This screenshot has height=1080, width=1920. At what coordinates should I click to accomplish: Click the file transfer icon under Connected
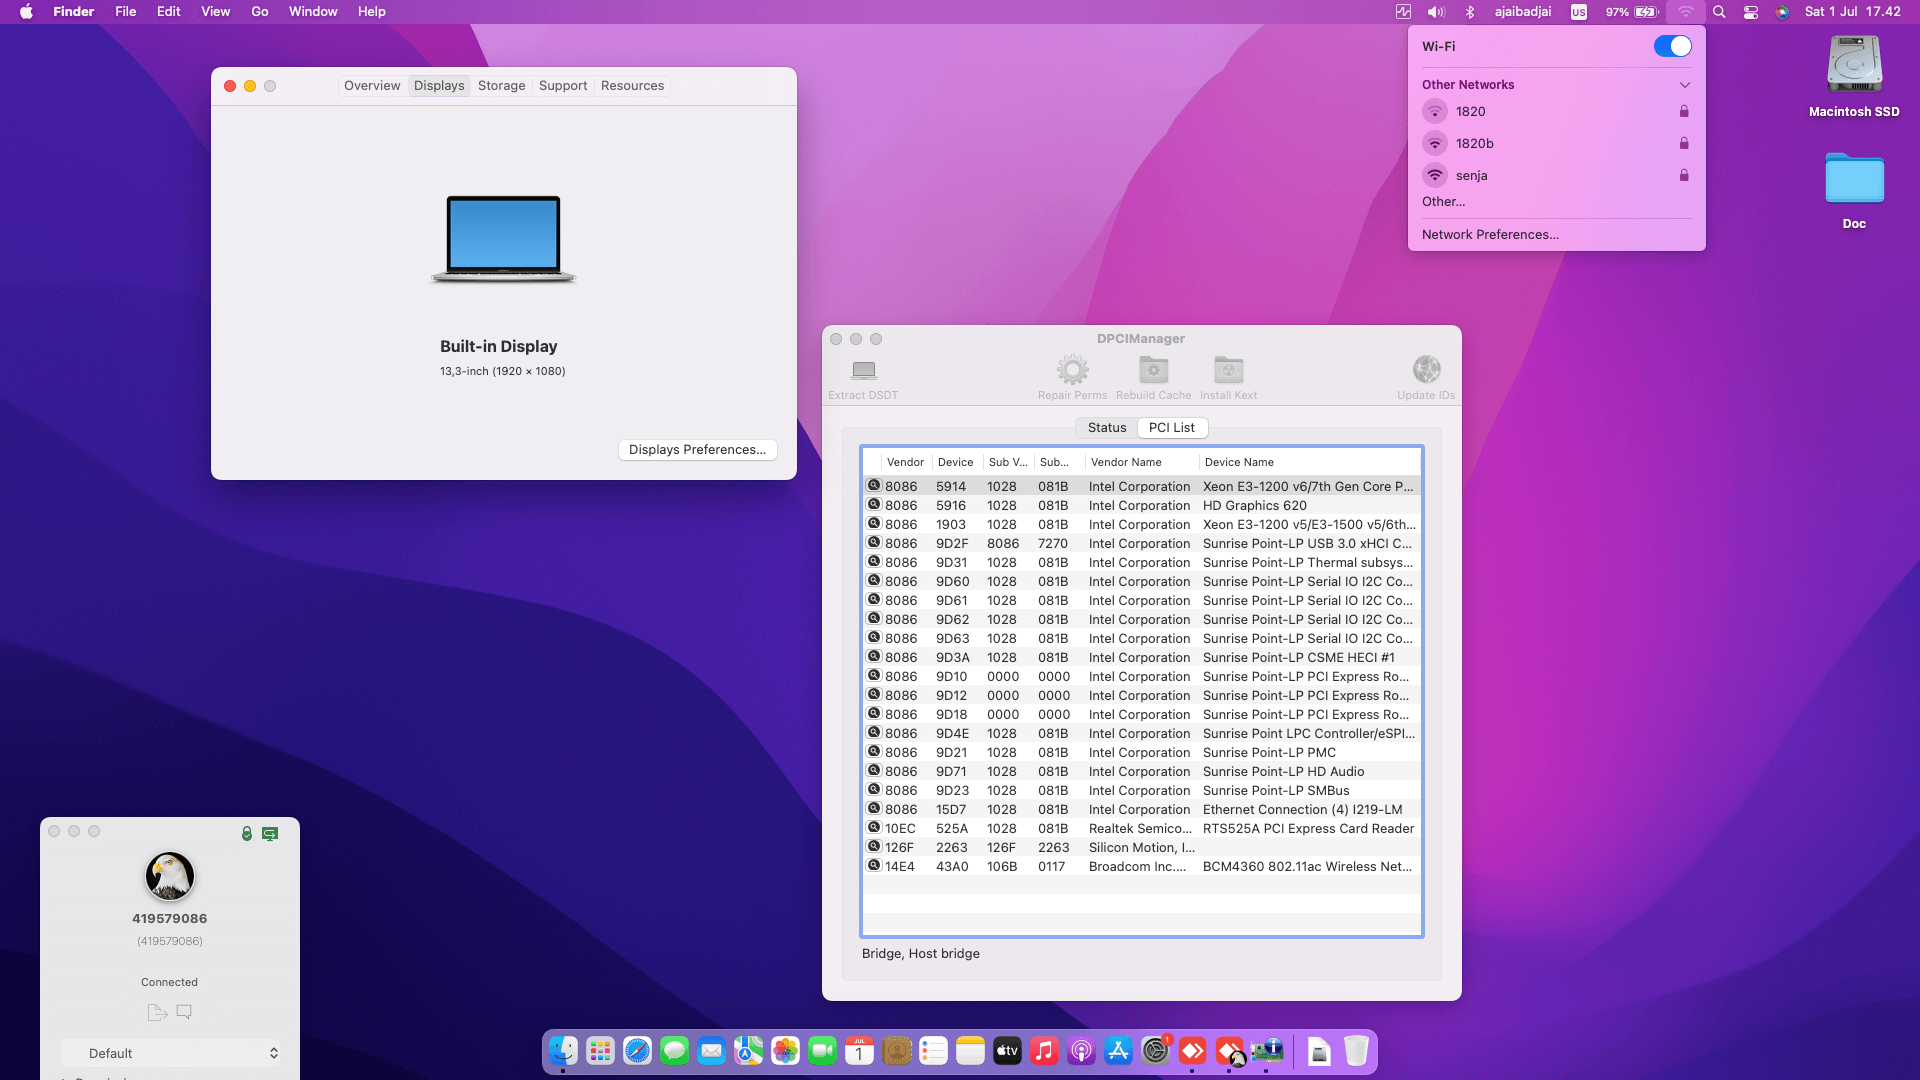point(156,1012)
